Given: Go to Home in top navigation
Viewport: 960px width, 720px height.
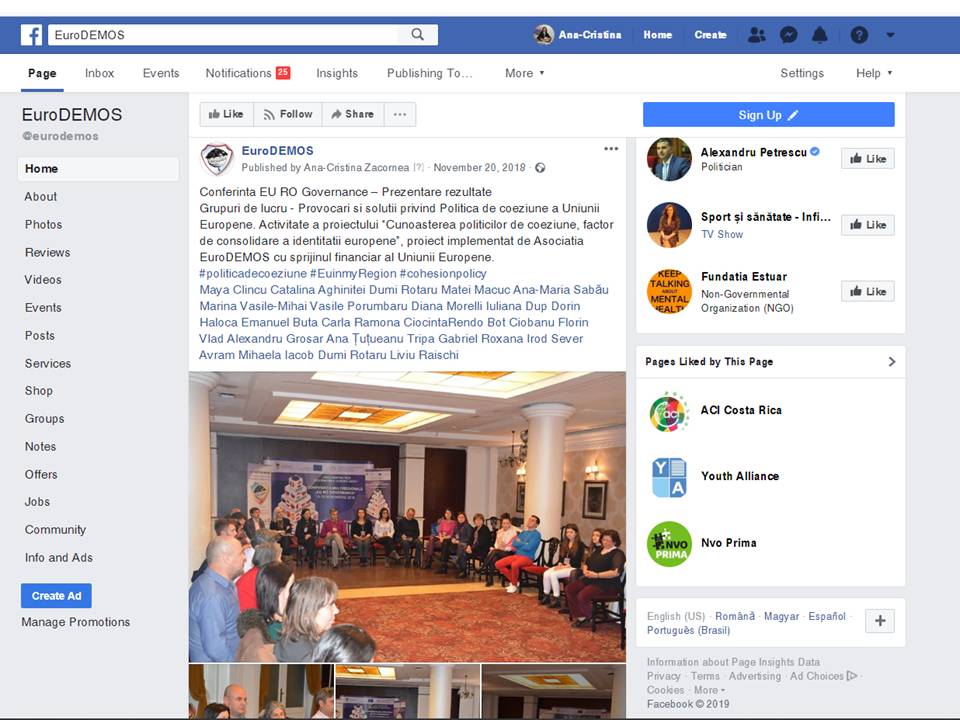Looking at the screenshot, I should 658,35.
